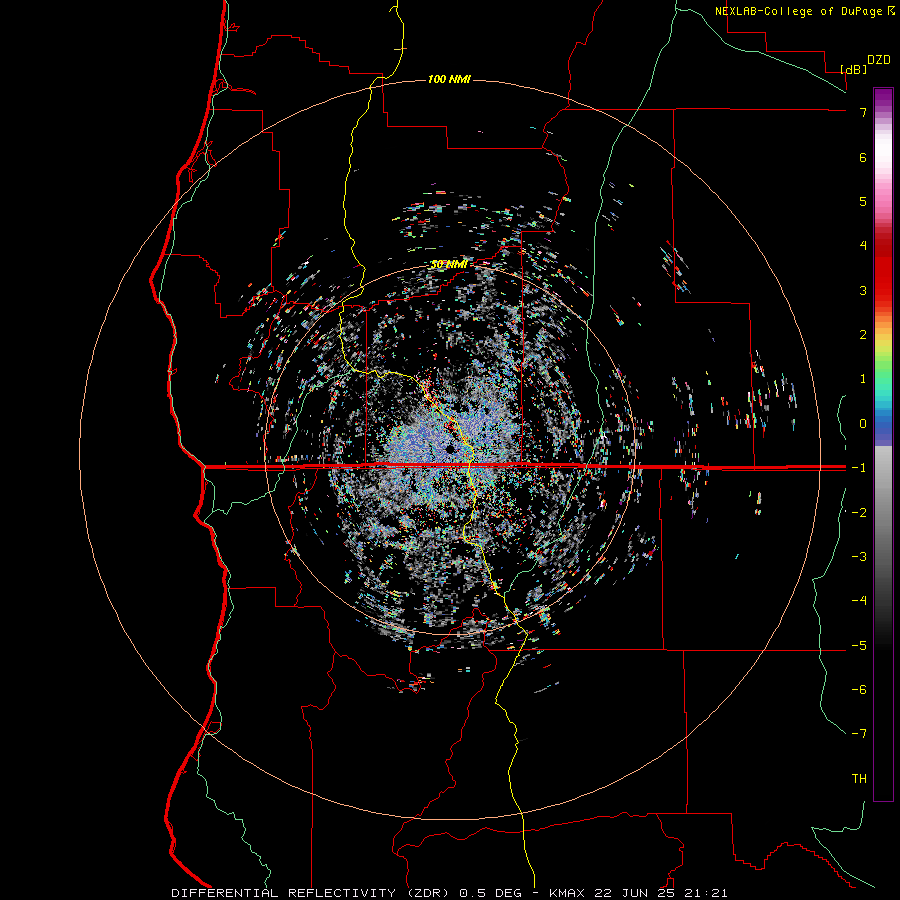Click the 2 value on color scale
The height and width of the screenshot is (900, 900).
pos(863,335)
